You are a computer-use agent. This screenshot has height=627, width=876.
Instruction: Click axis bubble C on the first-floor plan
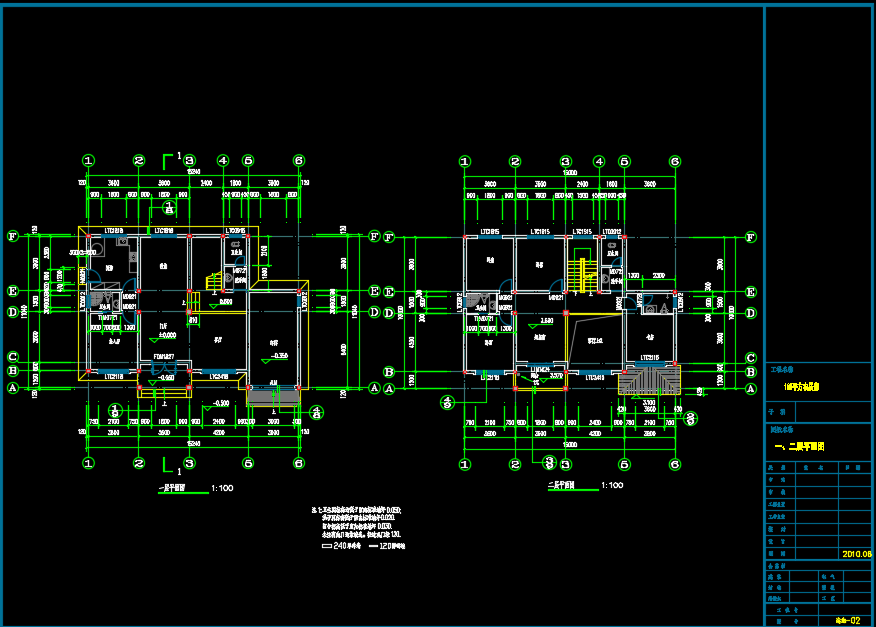[12, 357]
